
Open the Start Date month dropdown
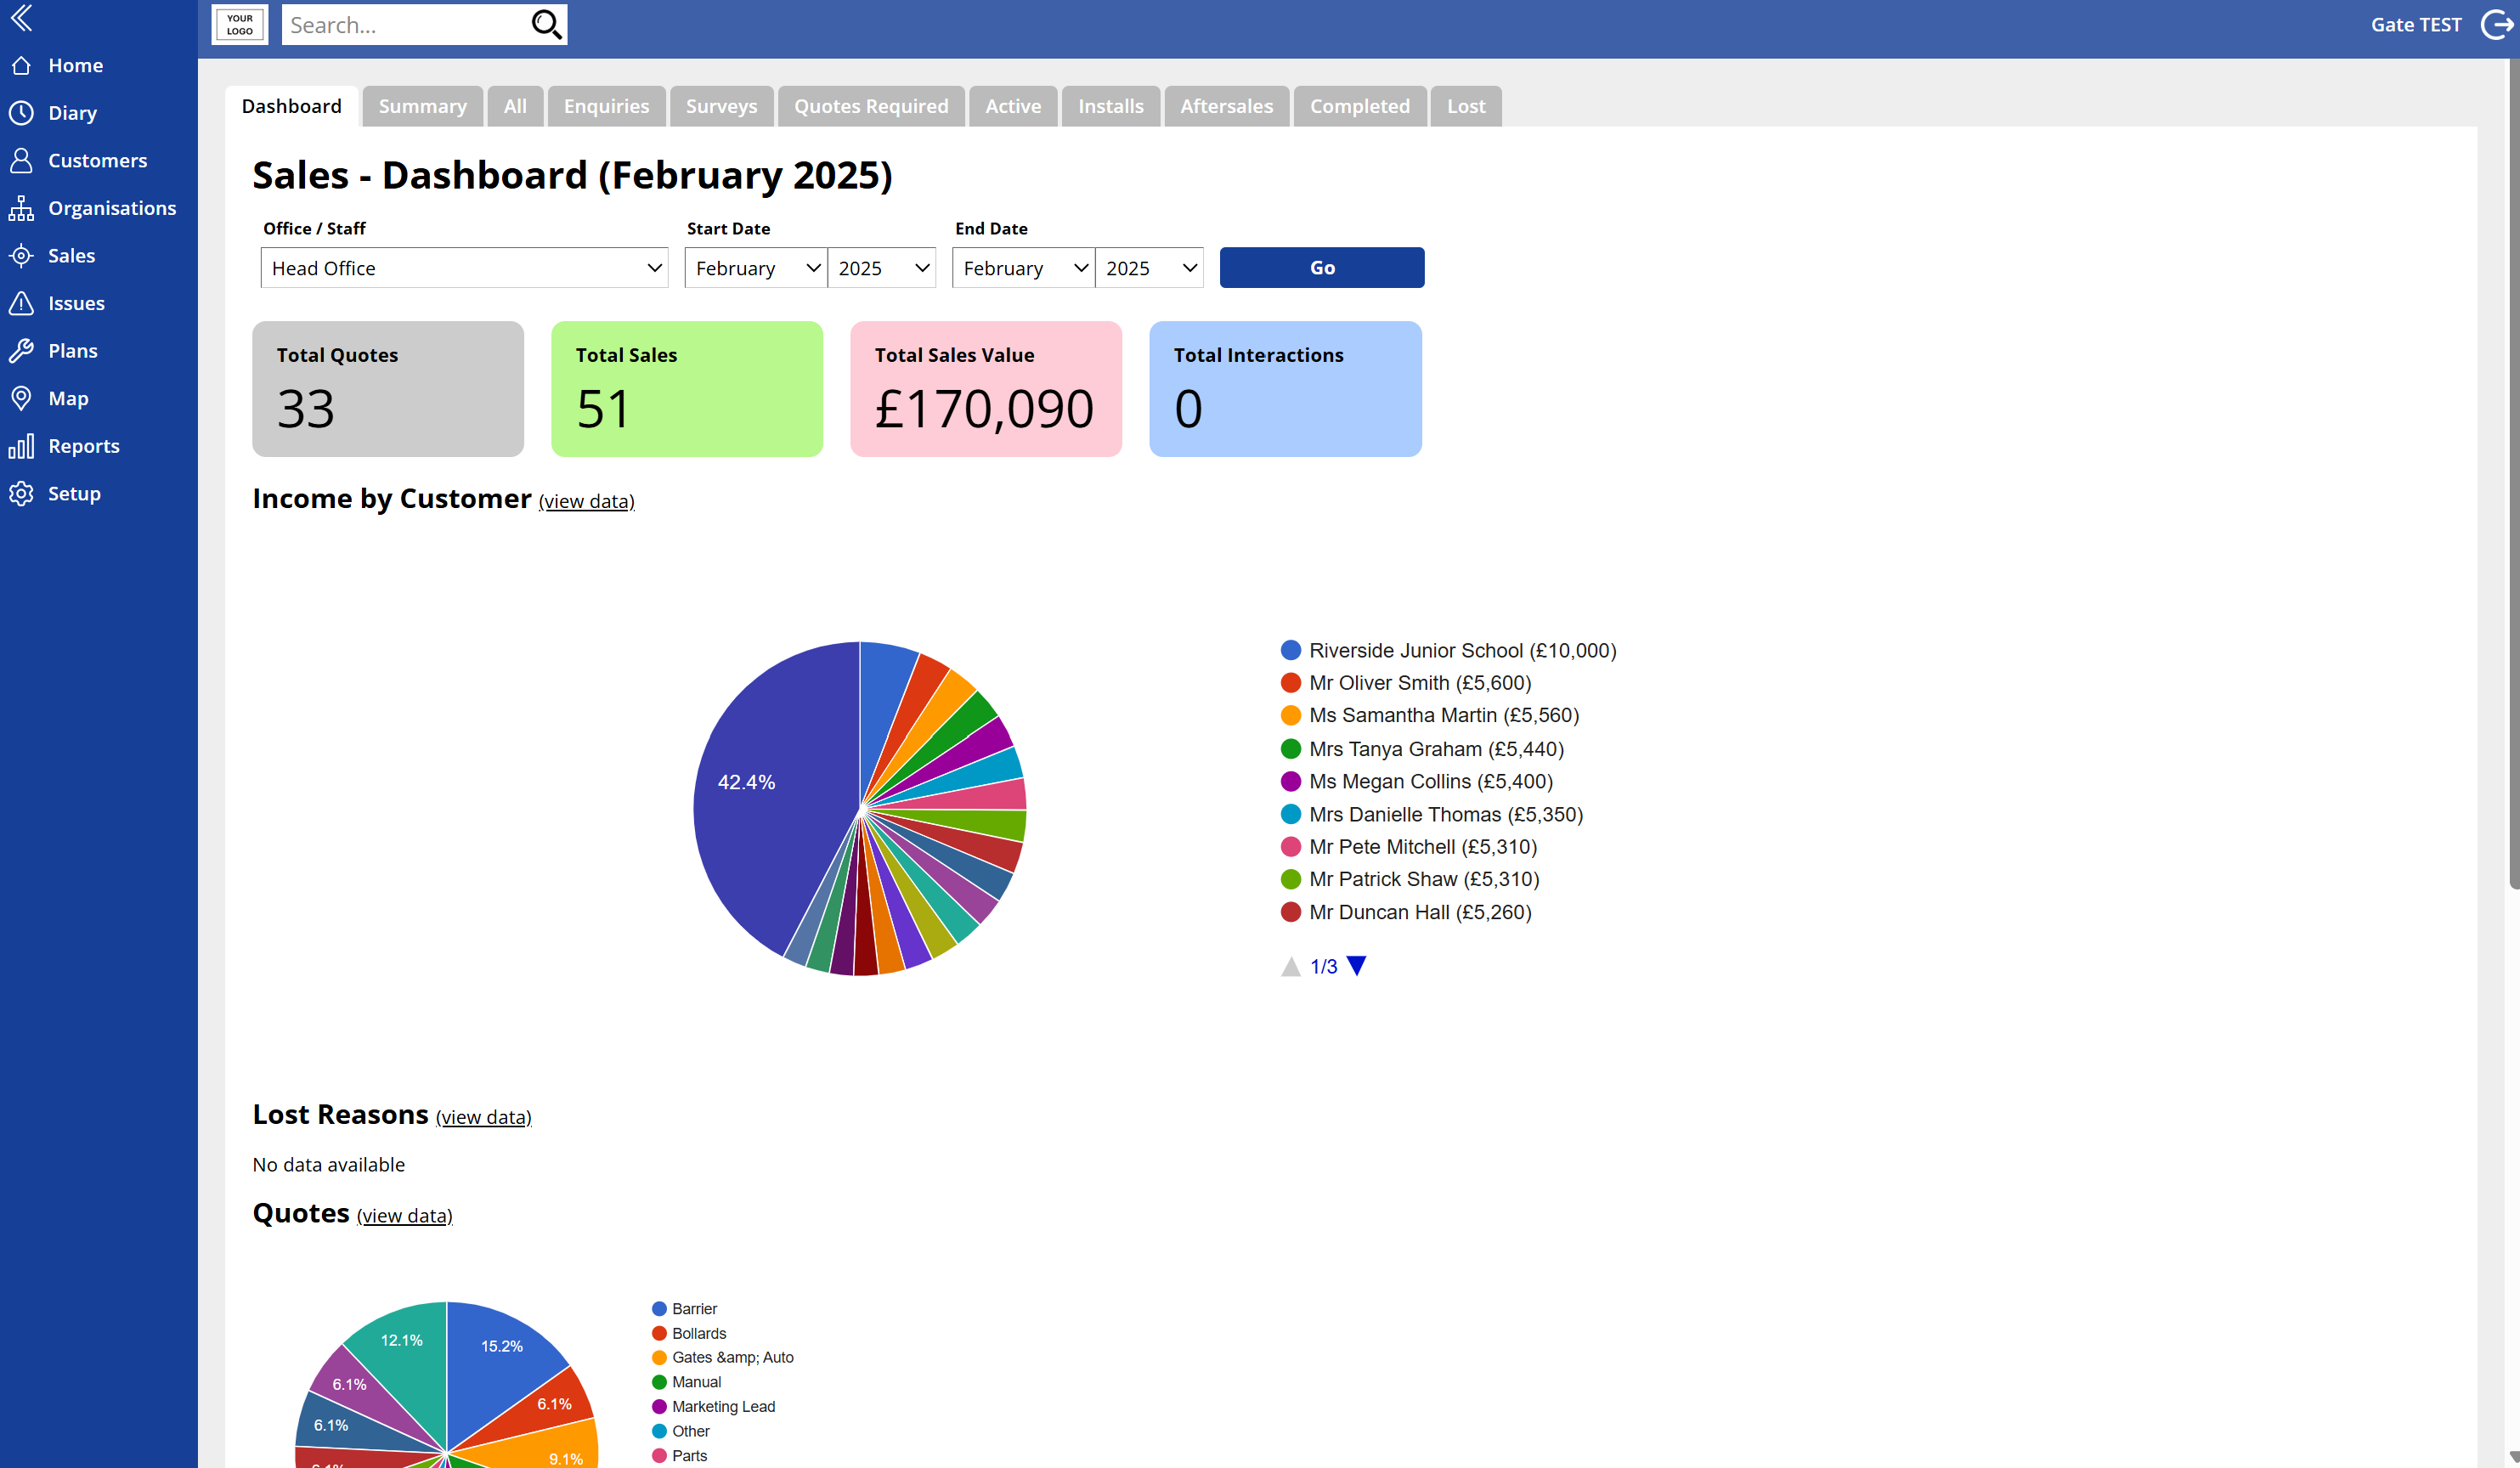coord(756,268)
